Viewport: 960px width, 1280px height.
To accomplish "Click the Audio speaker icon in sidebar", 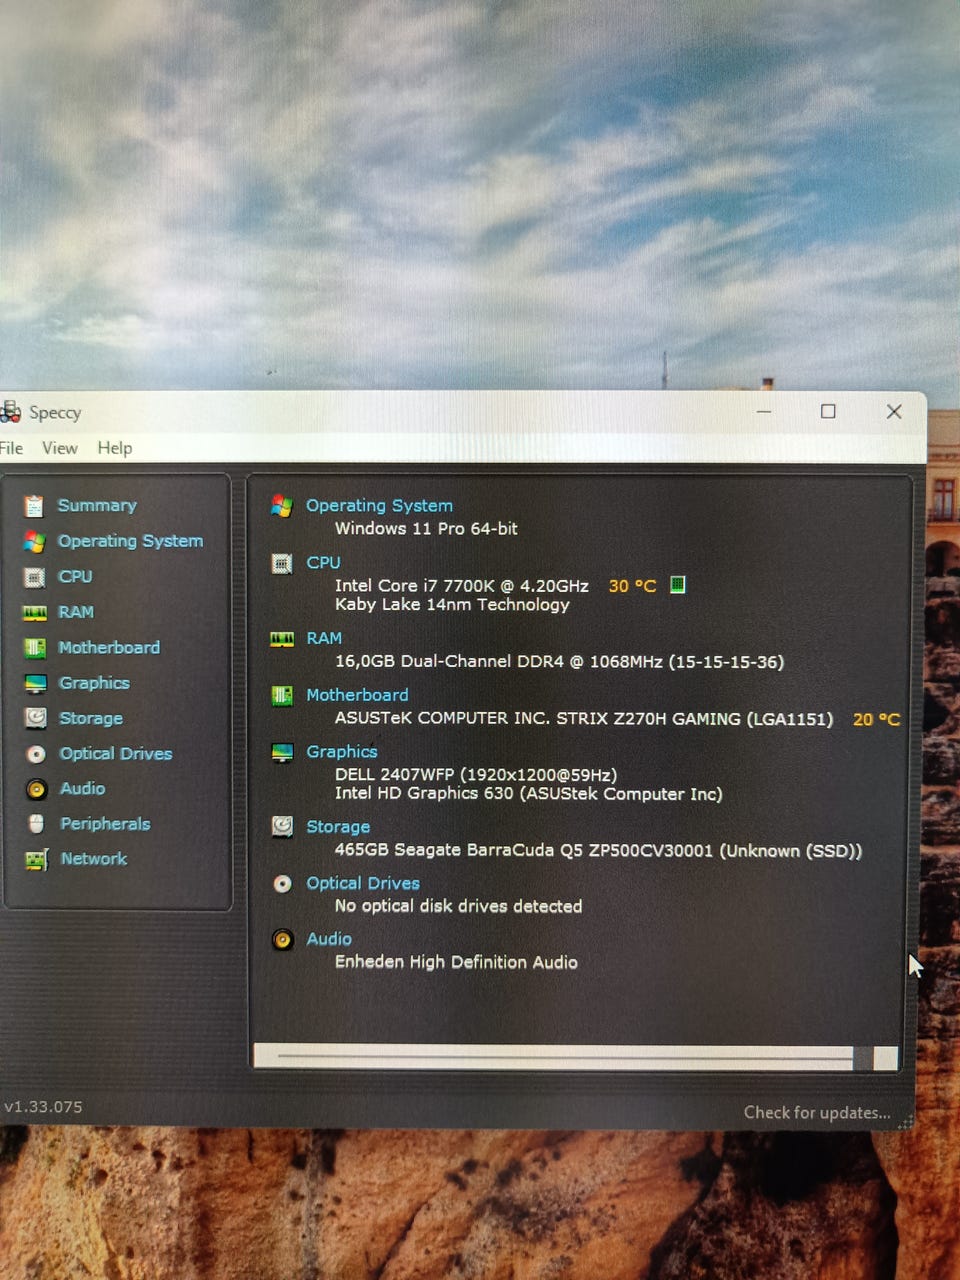I will click(x=37, y=789).
